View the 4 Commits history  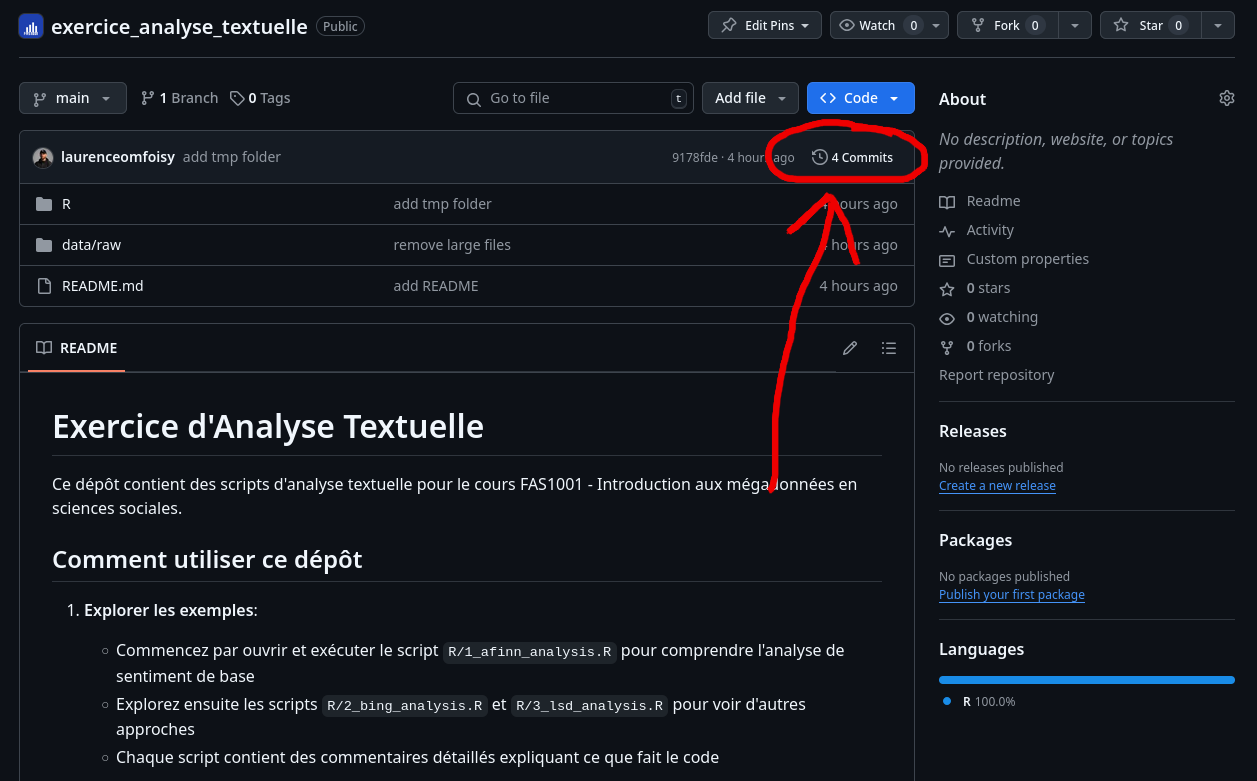click(853, 157)
